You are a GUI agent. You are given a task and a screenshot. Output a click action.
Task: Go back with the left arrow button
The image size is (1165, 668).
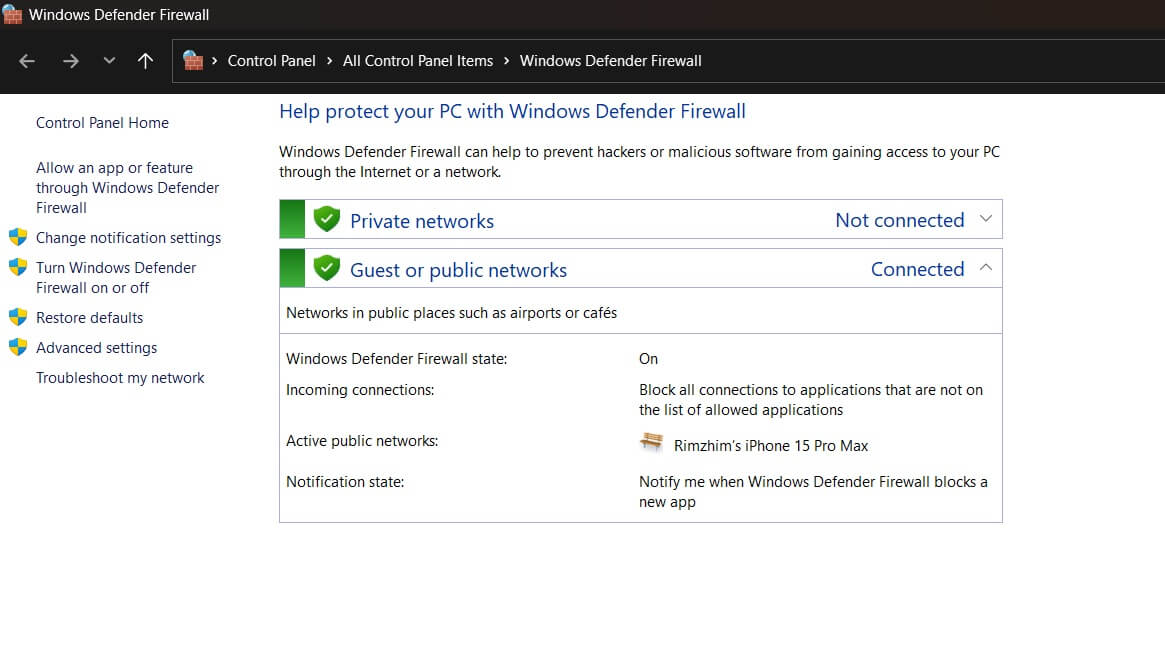click(x=27, y=61)
